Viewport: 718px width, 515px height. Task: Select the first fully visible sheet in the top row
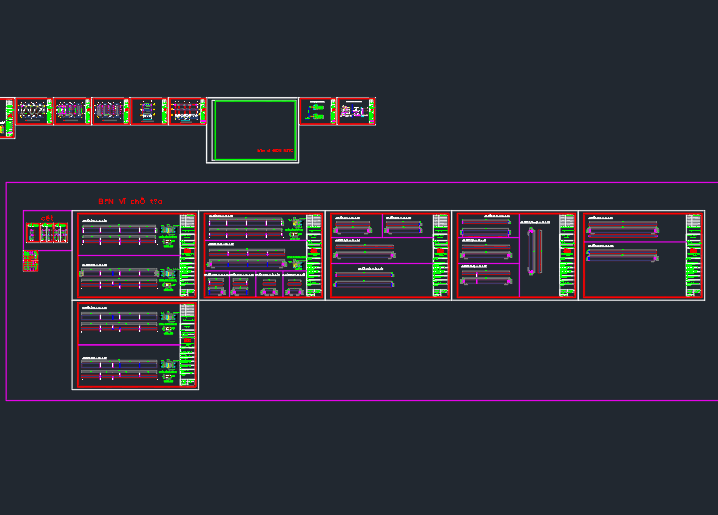point(34,111)
